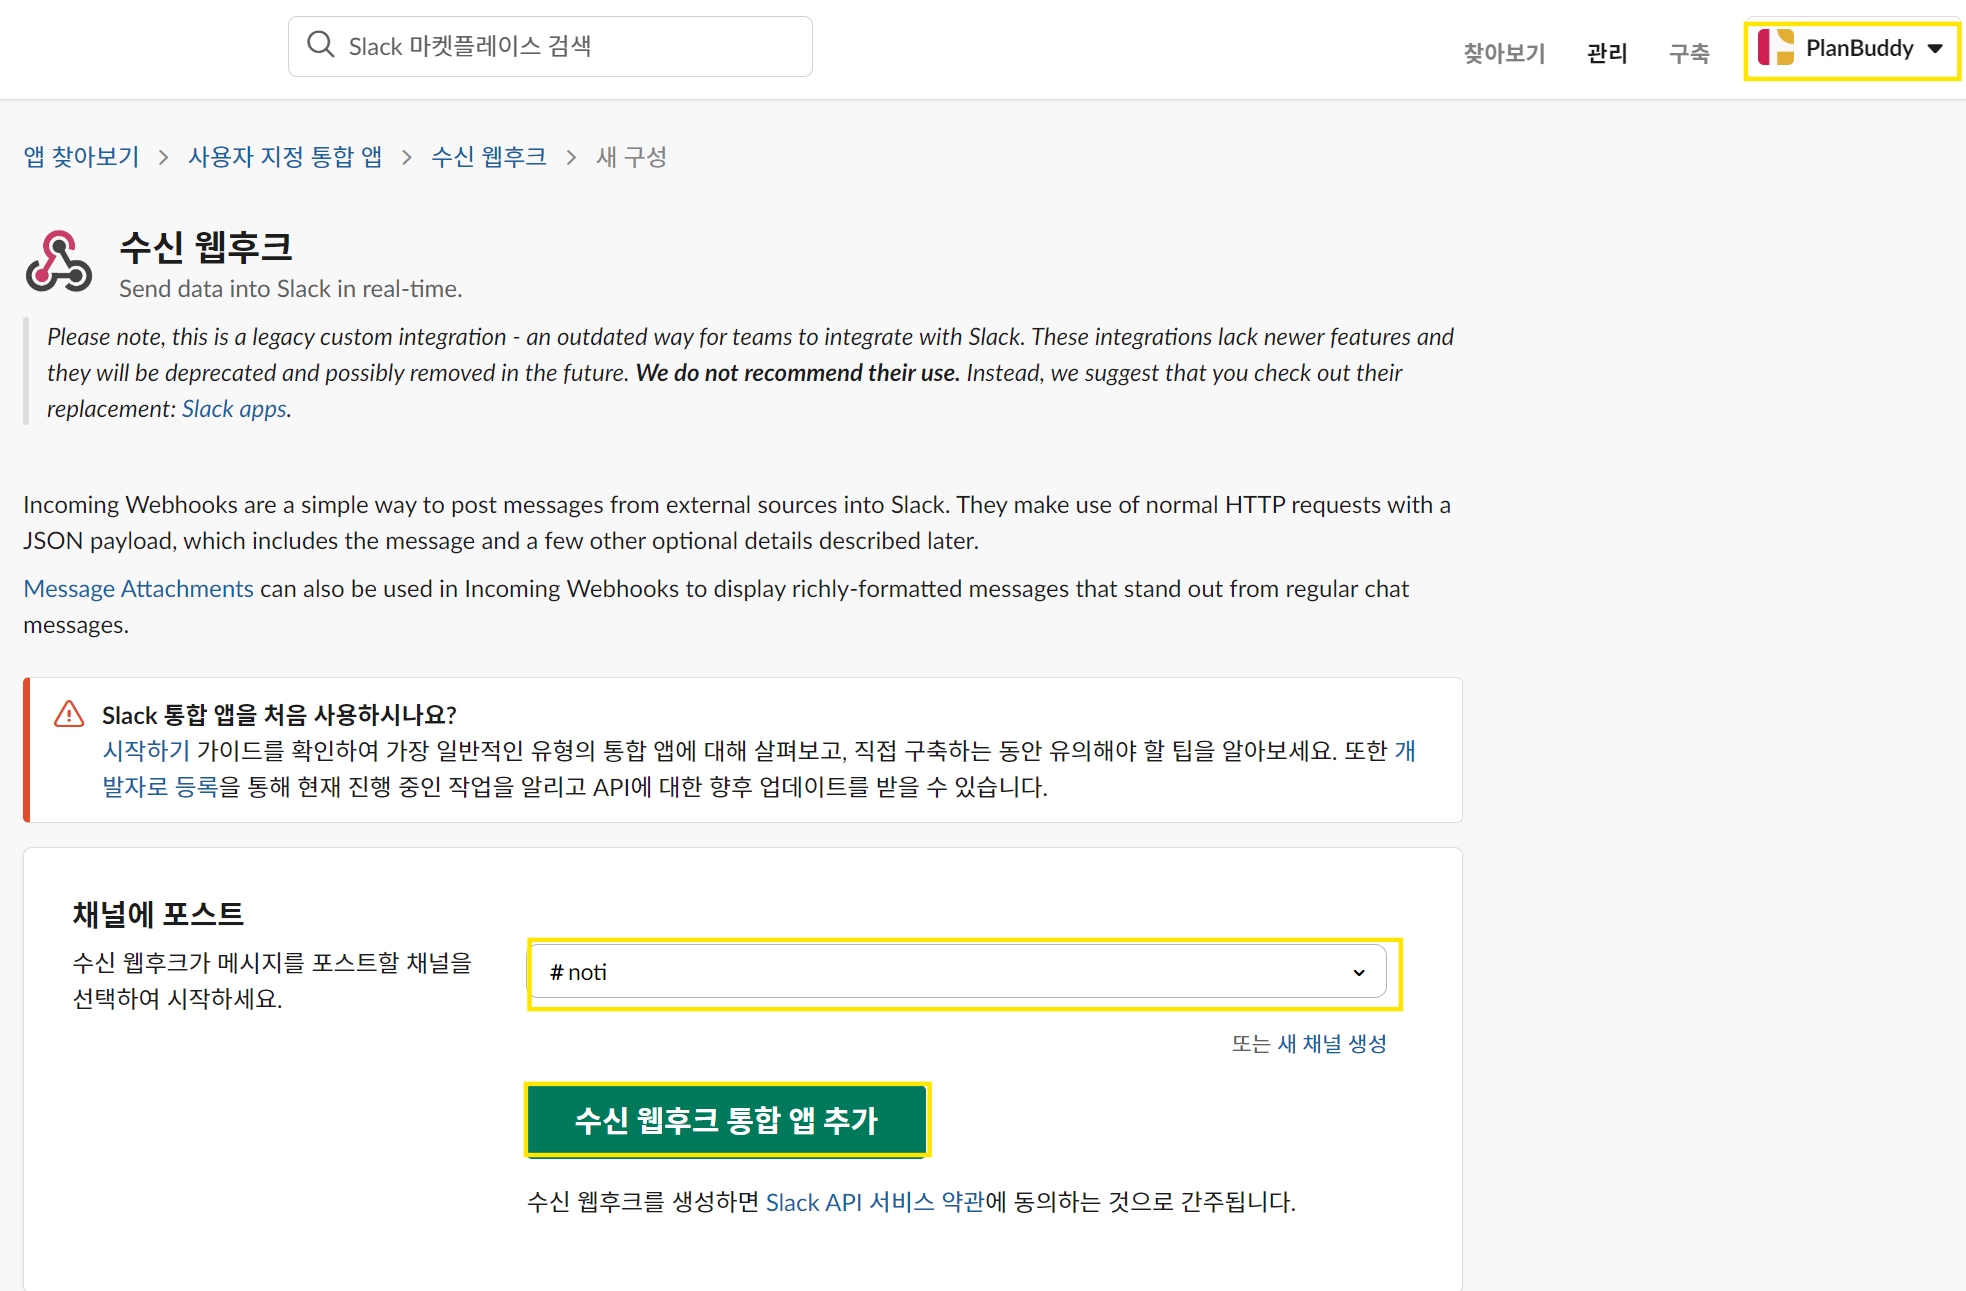Image resolution: width=1966 pixels, height=1291 pixels.
Task: Click the 수신 웹후크 page heading
Action: coord(206,246)
